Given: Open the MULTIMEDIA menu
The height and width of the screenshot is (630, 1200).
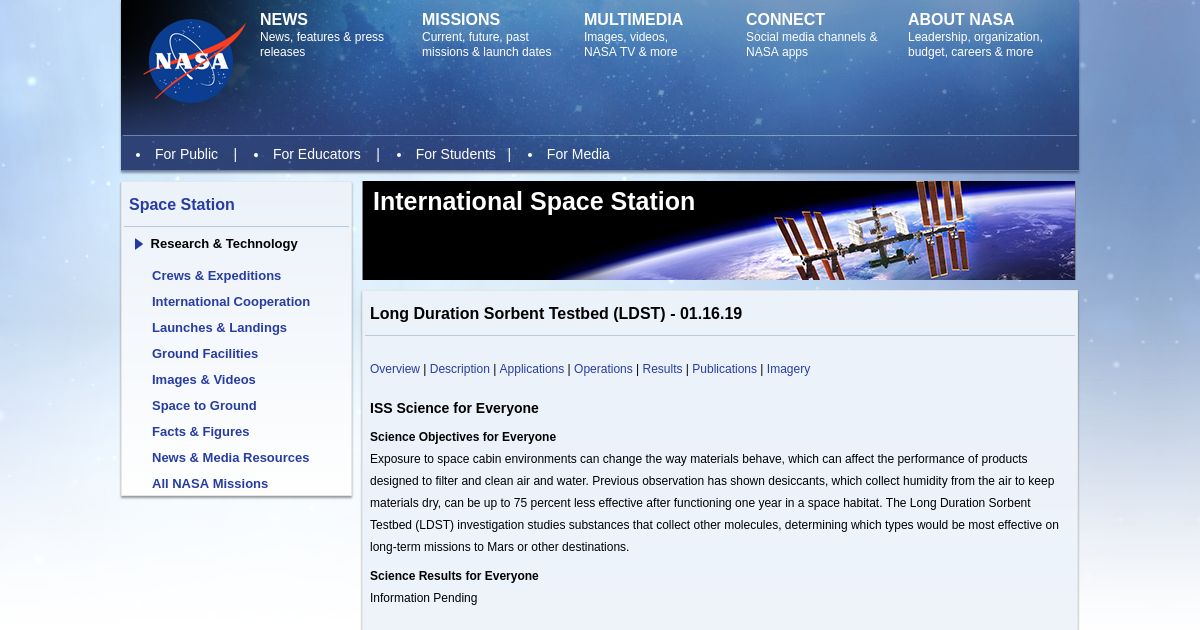Looking at the screenshot, I should [633, 20].
